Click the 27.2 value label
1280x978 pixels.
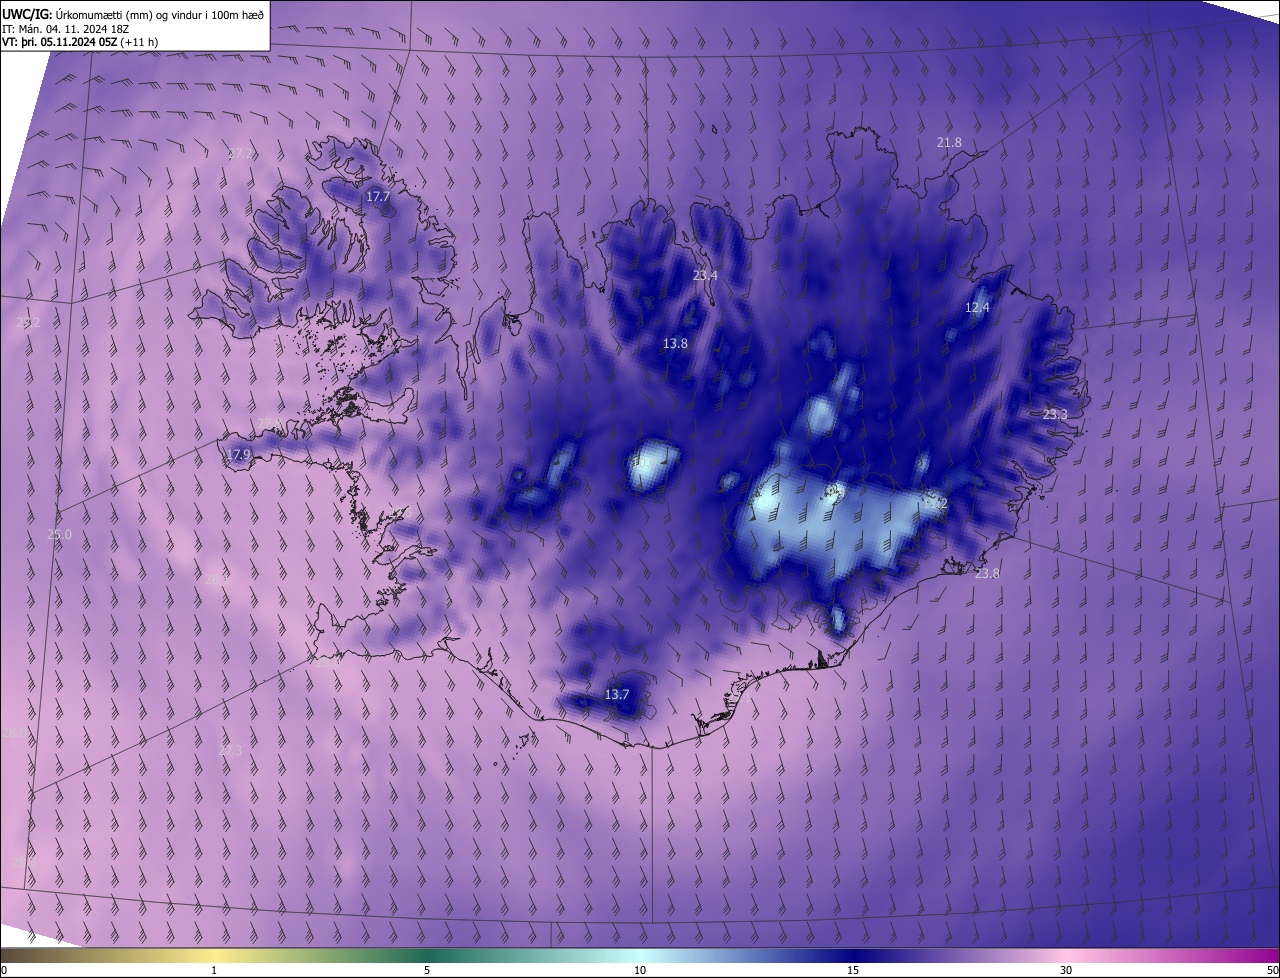coord(240,153)
